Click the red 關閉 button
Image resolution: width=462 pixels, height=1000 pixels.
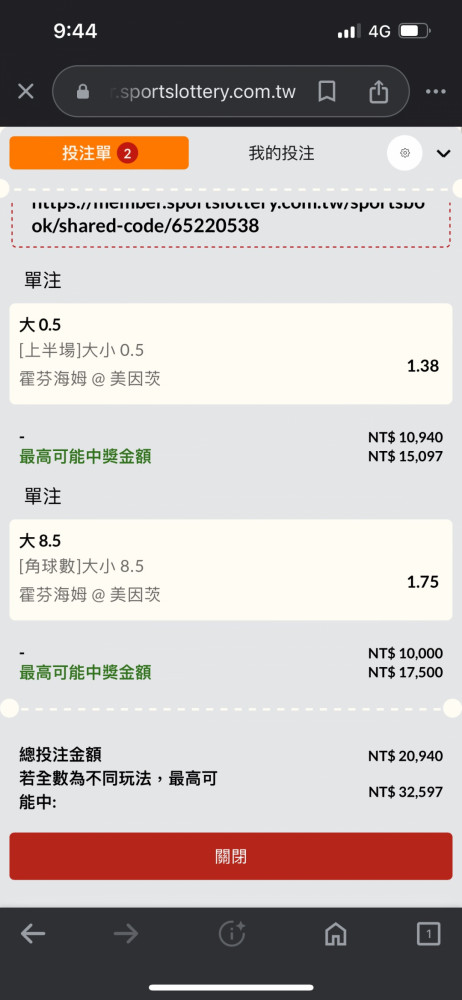(231, 856)
